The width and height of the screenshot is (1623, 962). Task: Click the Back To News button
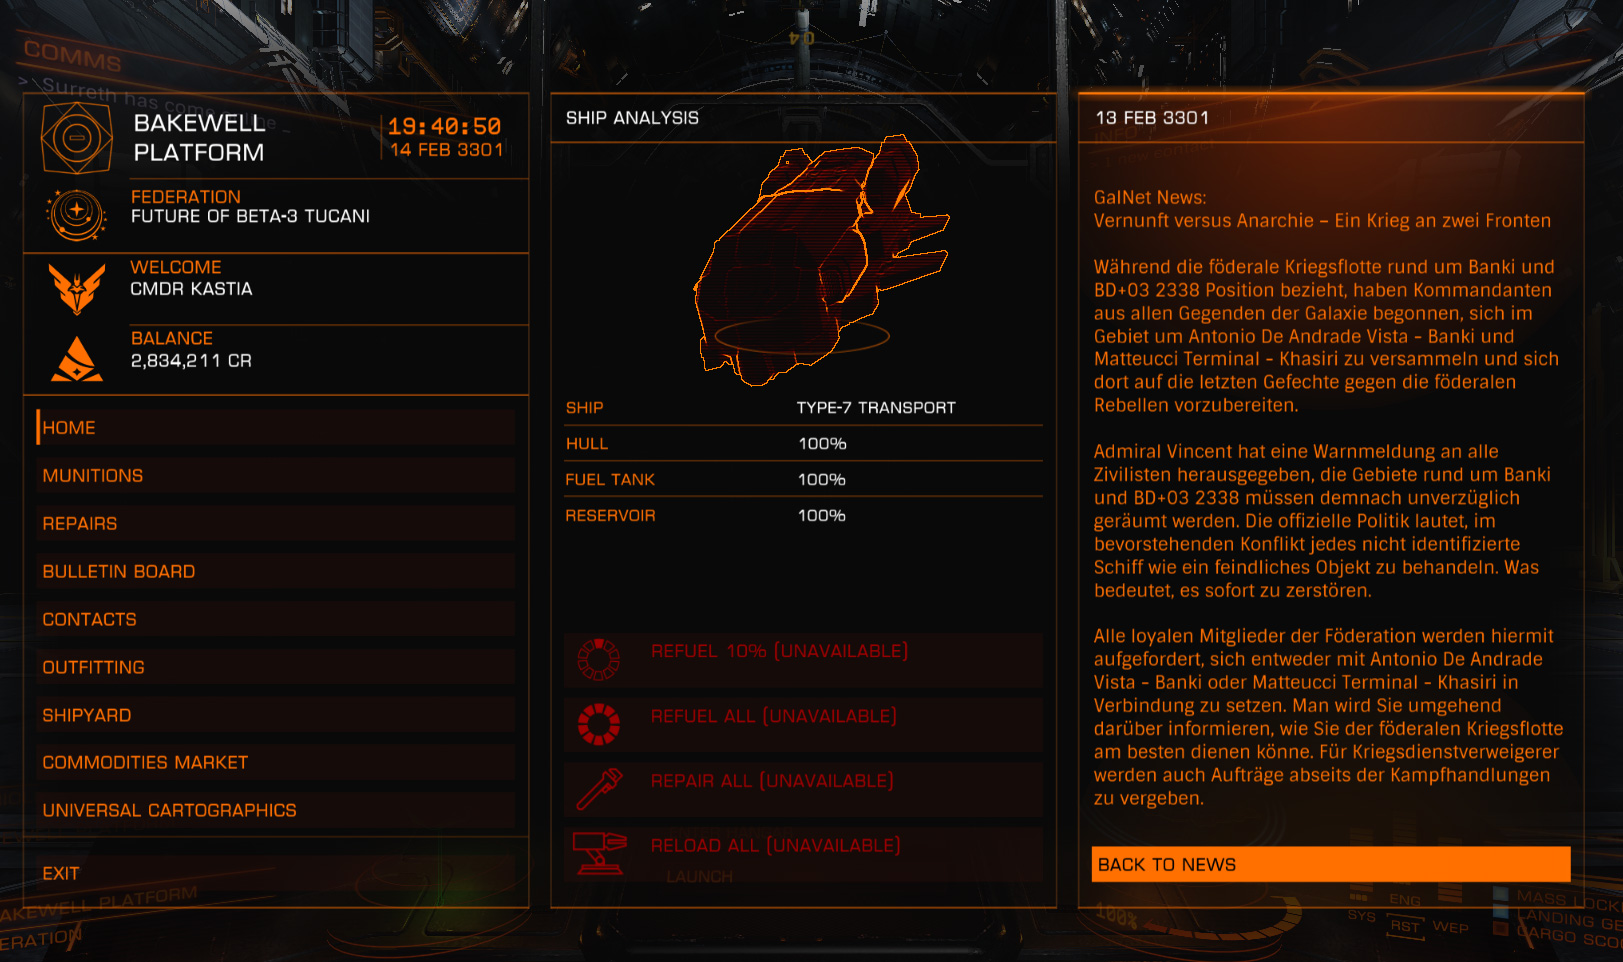[1331, 864]
